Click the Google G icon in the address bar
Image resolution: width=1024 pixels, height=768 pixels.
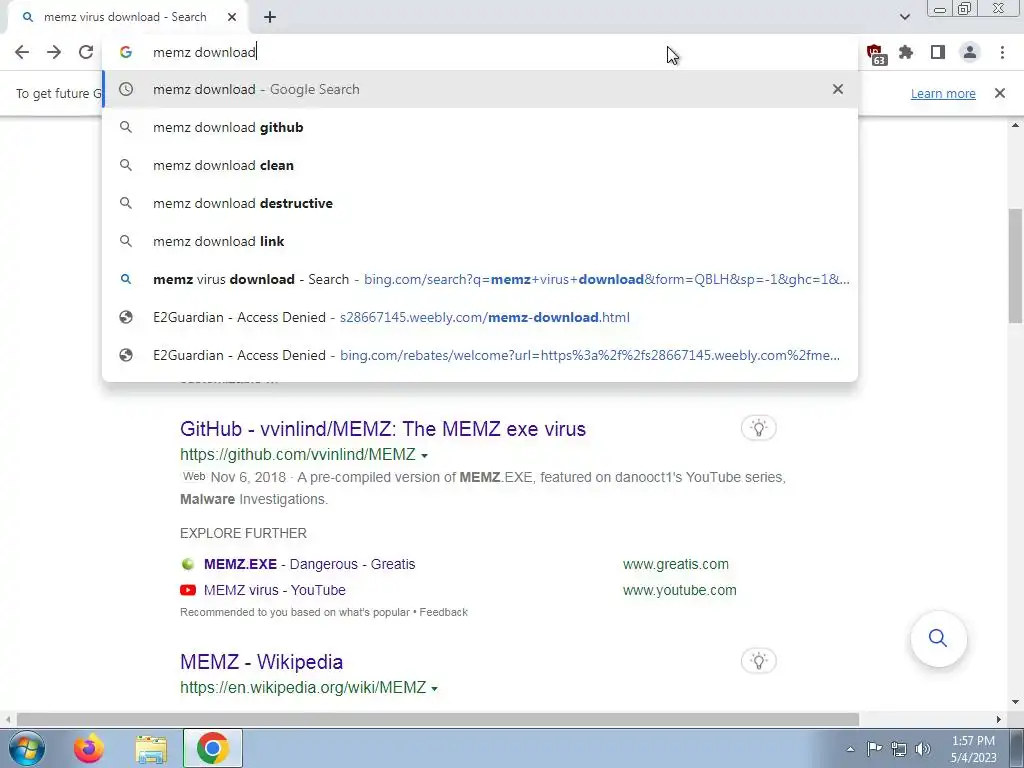(126, 52)
